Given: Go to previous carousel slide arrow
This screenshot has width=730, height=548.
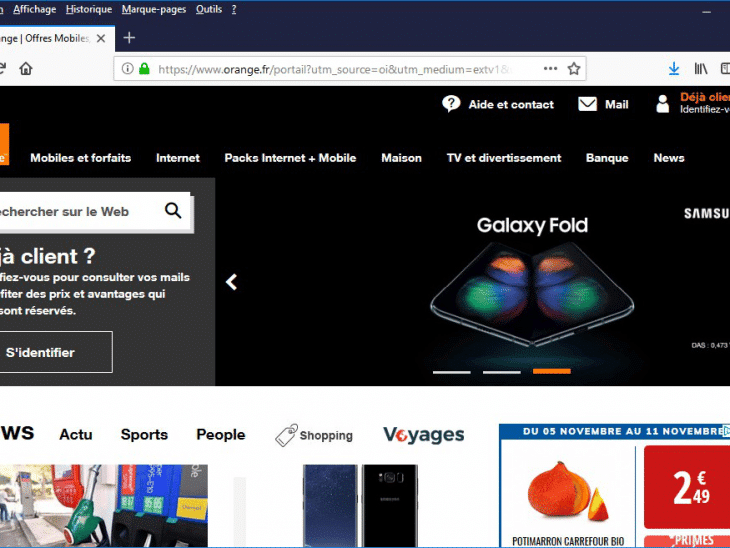Looking at the screenshot, I should (231, 282).
